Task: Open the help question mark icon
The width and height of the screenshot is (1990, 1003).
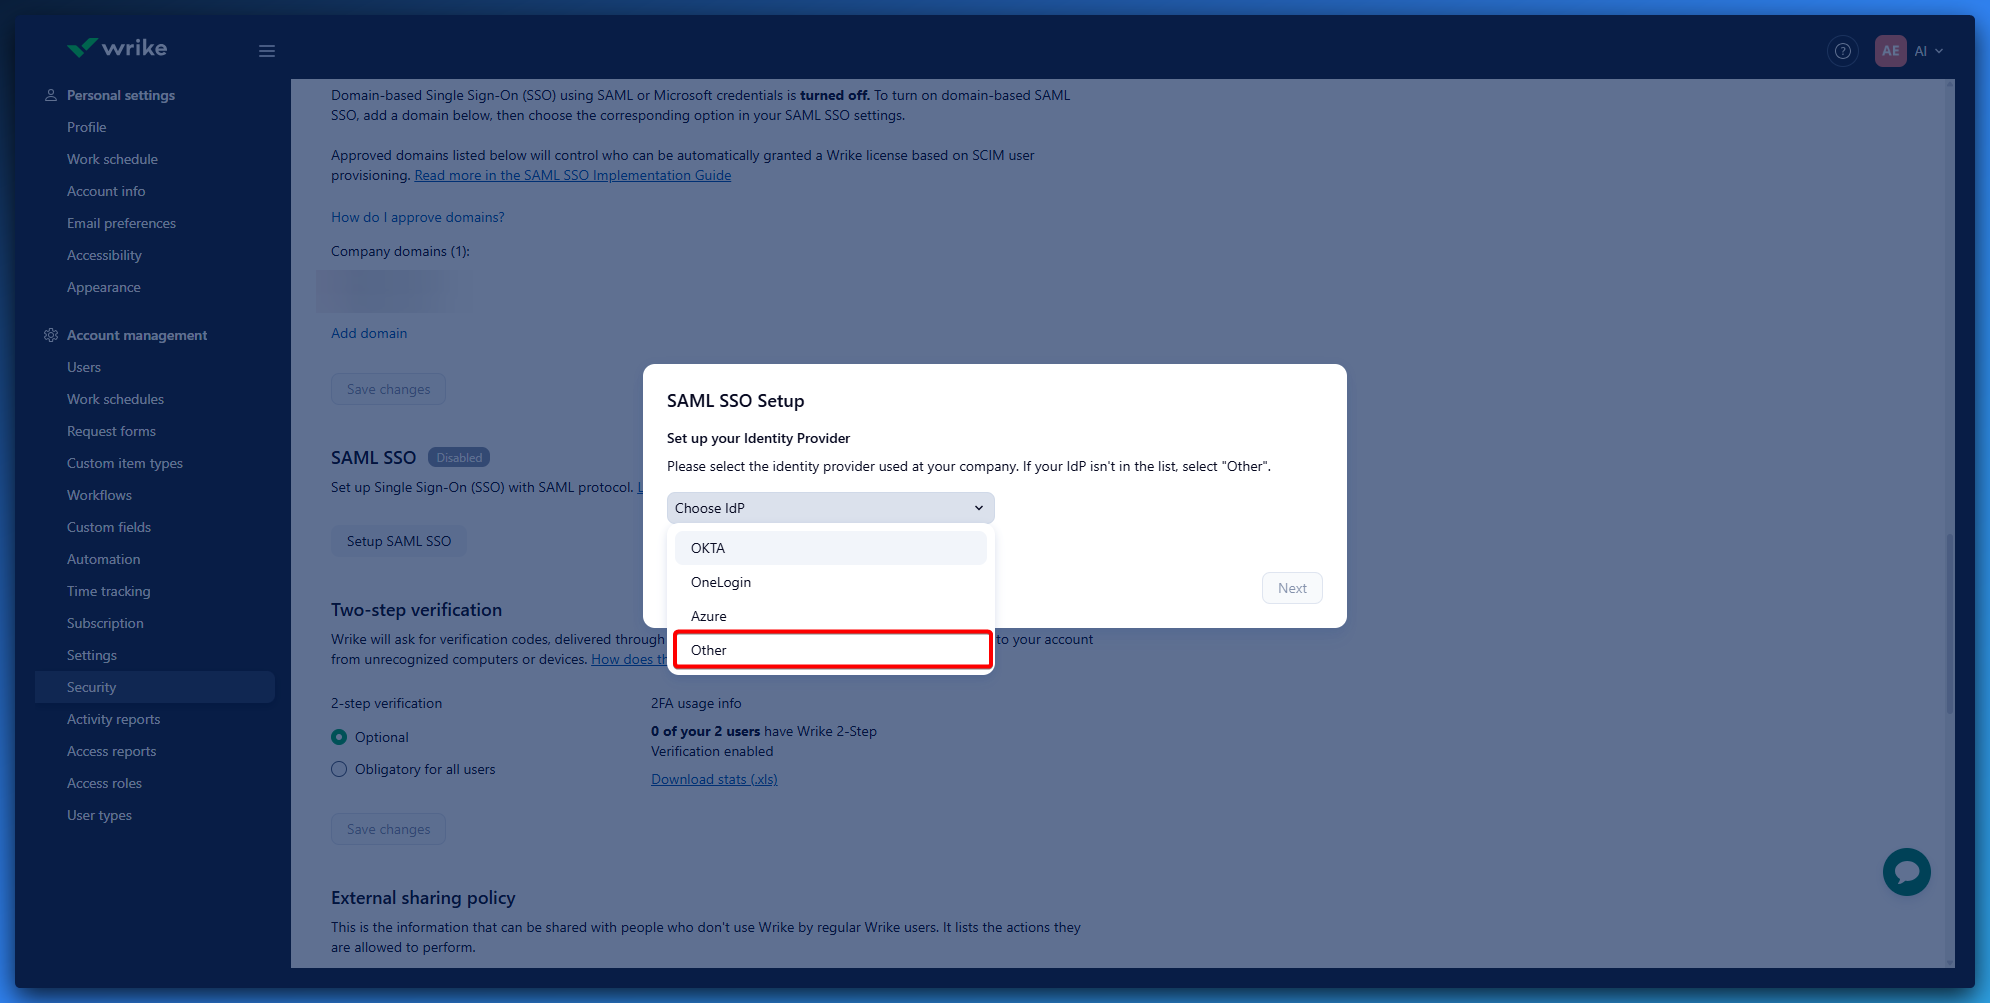Action: (x=1842, y=51)
